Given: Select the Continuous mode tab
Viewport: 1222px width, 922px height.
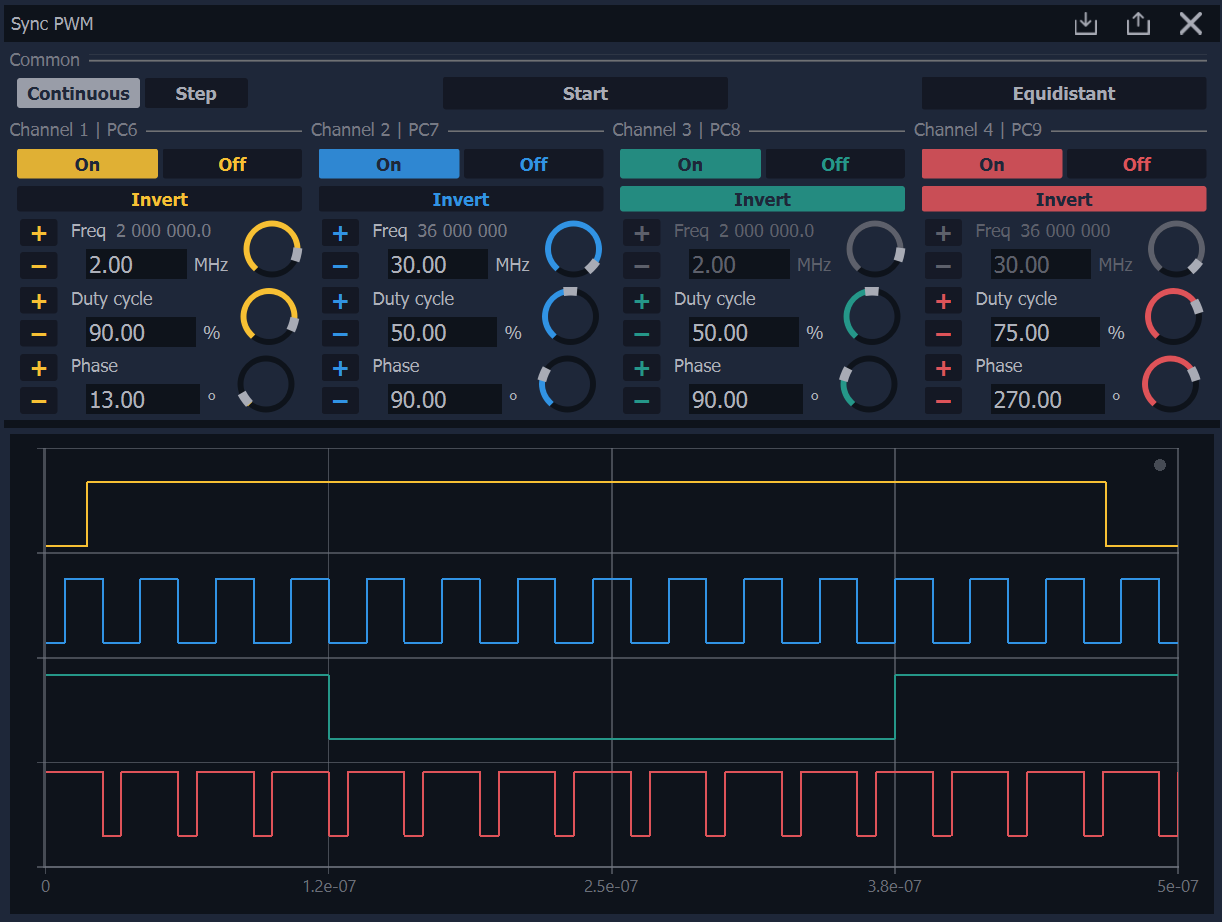Looking at the screenshot, I should (78, 94).
